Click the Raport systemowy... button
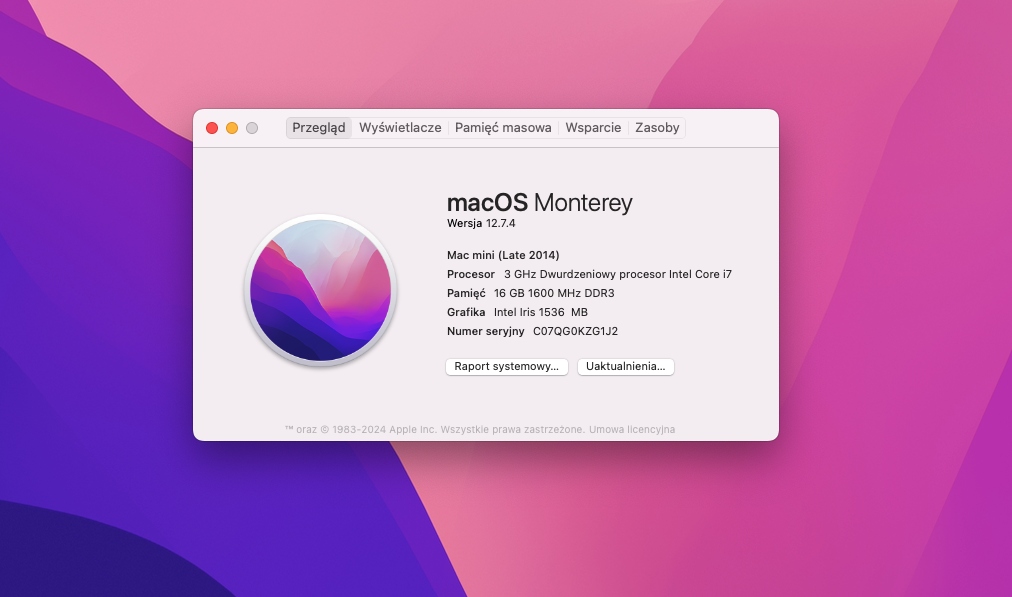Viewport: 1012px width, 597px height. [507, 367]
